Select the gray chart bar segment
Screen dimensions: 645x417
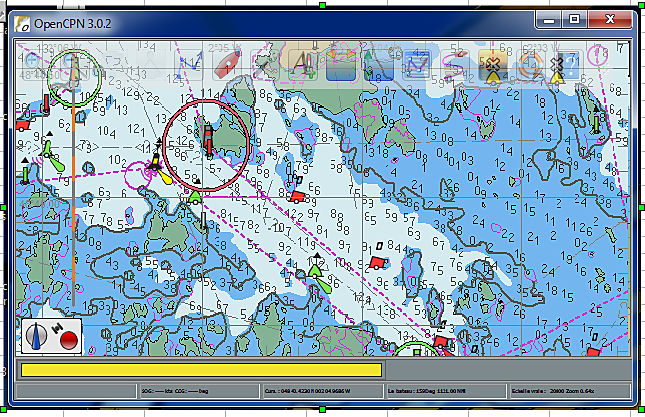point(508,369)
